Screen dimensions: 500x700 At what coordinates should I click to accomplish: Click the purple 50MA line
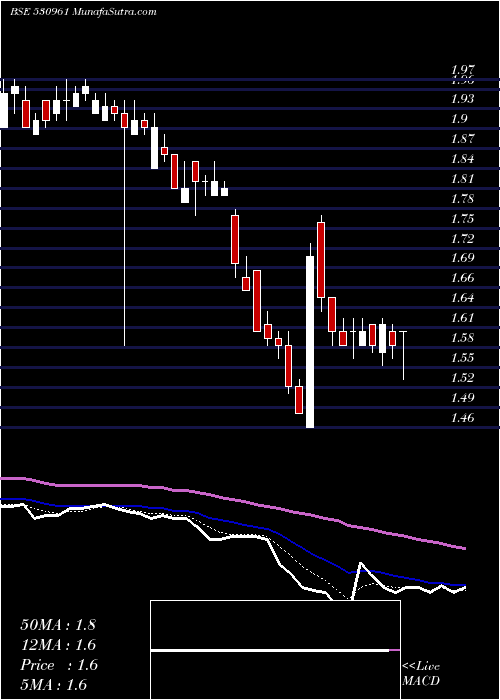[232, 500]
